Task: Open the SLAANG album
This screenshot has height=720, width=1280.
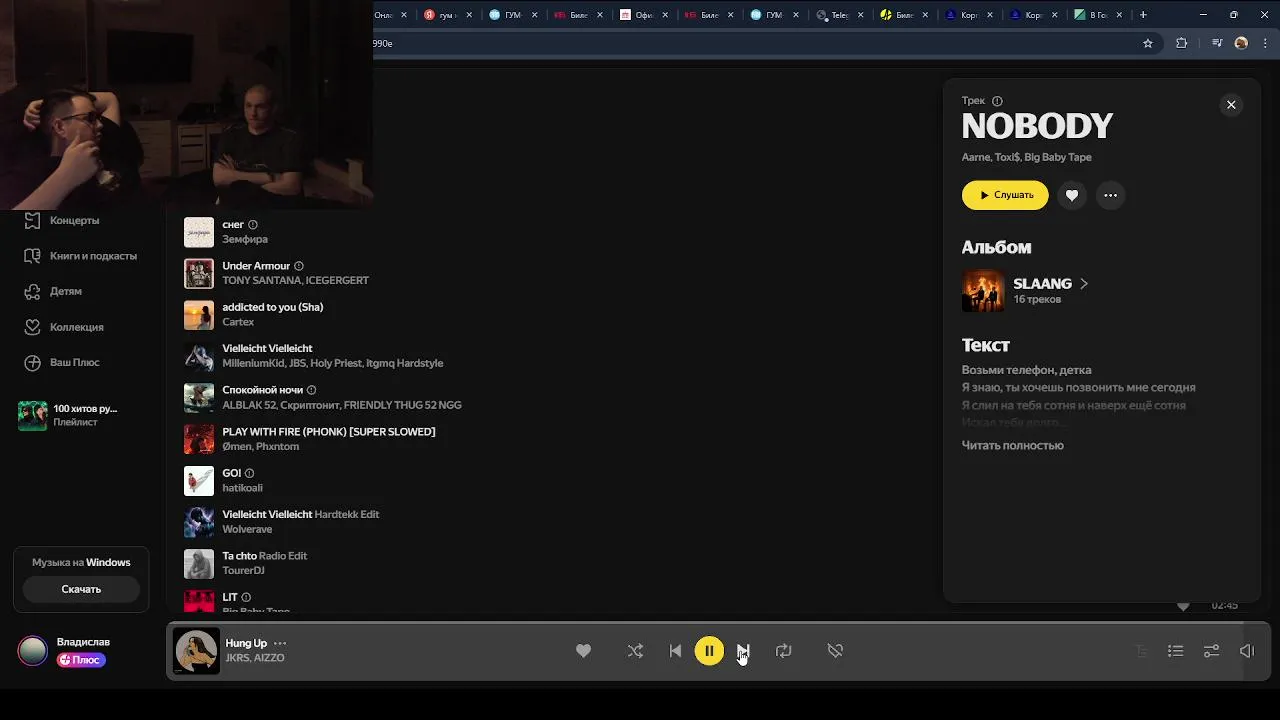Action: pyautogui.click(x=1042, y=284)
